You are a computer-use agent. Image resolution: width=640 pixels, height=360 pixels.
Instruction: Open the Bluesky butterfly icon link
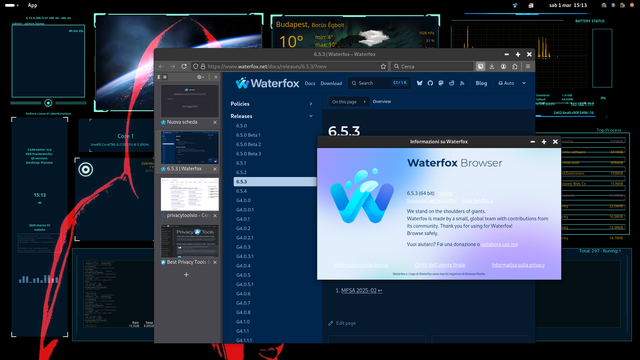click(x=419, y=83)
